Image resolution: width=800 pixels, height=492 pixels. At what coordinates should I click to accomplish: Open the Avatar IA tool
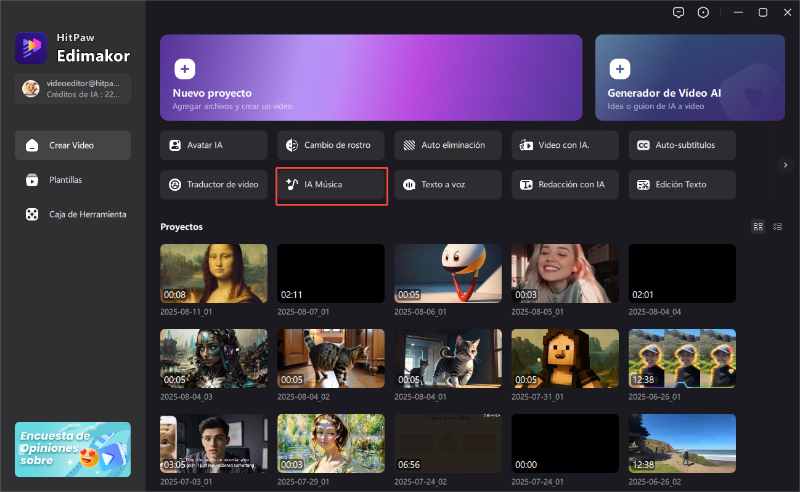(214, 145)
